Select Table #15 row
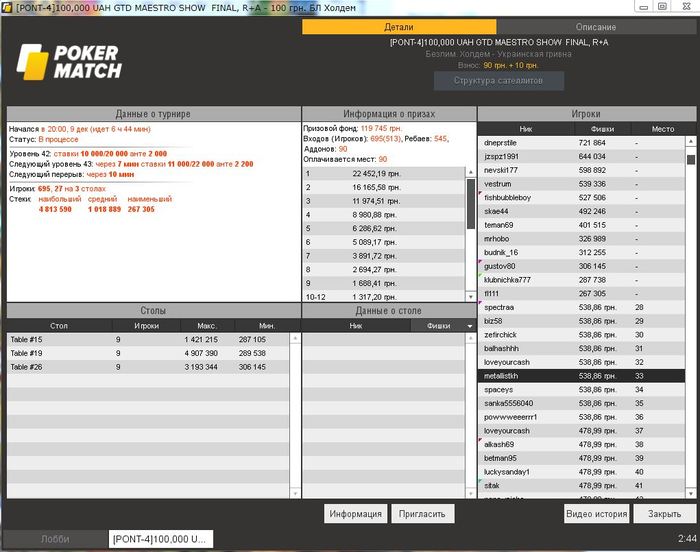700x552 pixels. [148, 339]
